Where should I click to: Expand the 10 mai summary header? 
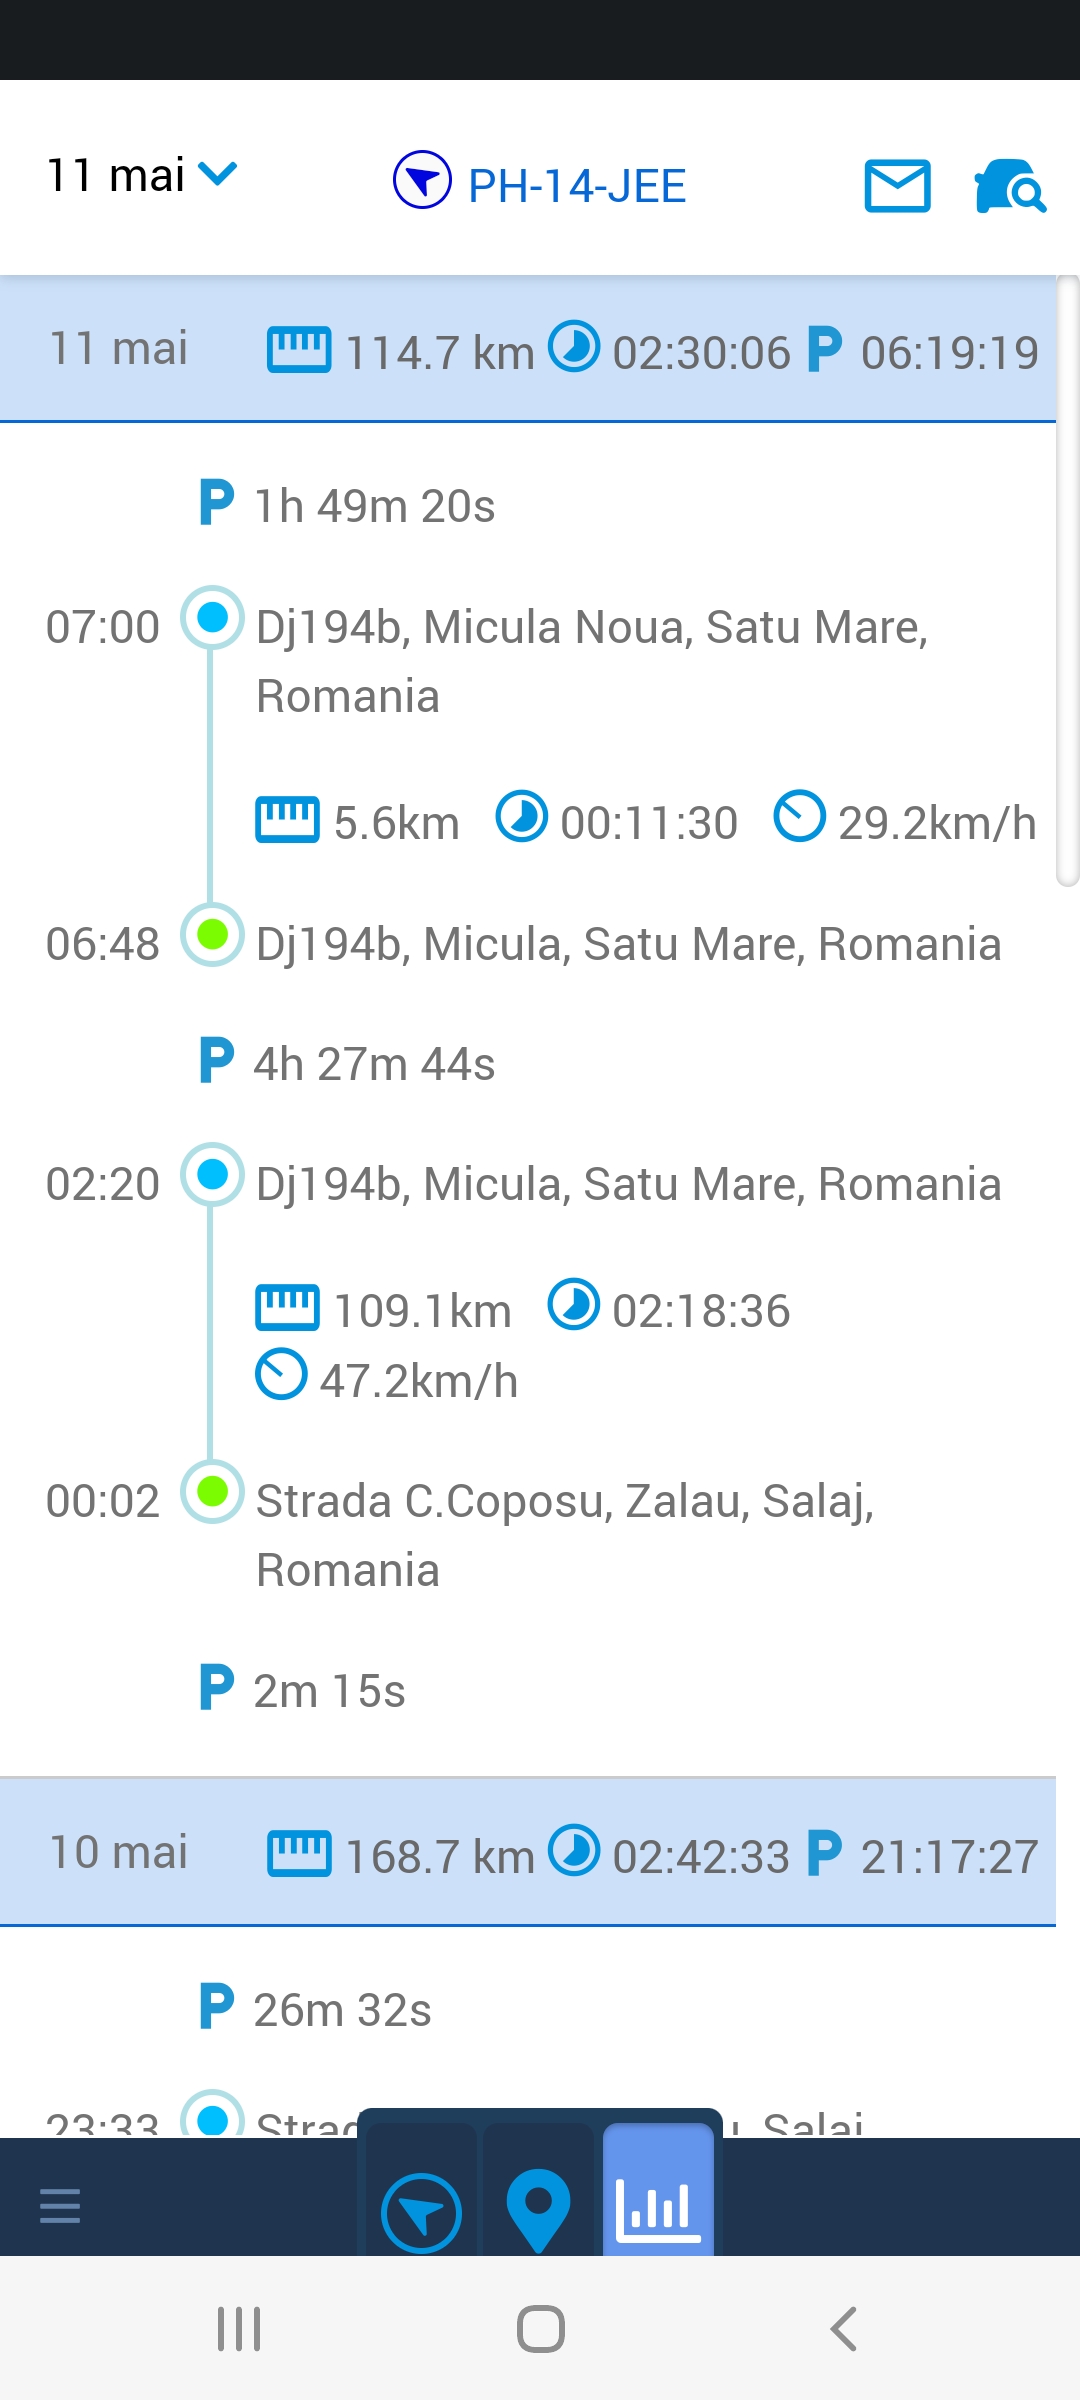pyautogui.click(x=528, y=1853)
